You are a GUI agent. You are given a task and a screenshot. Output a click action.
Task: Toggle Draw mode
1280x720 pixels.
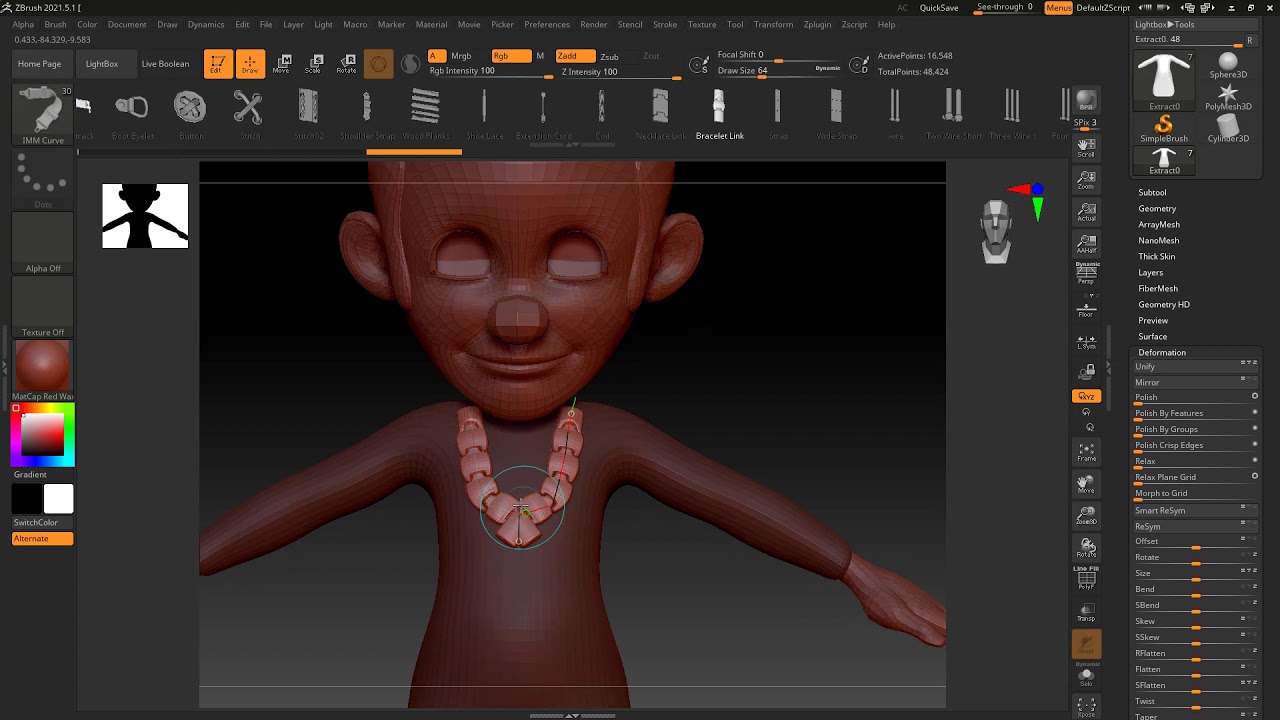click(250, 64)
